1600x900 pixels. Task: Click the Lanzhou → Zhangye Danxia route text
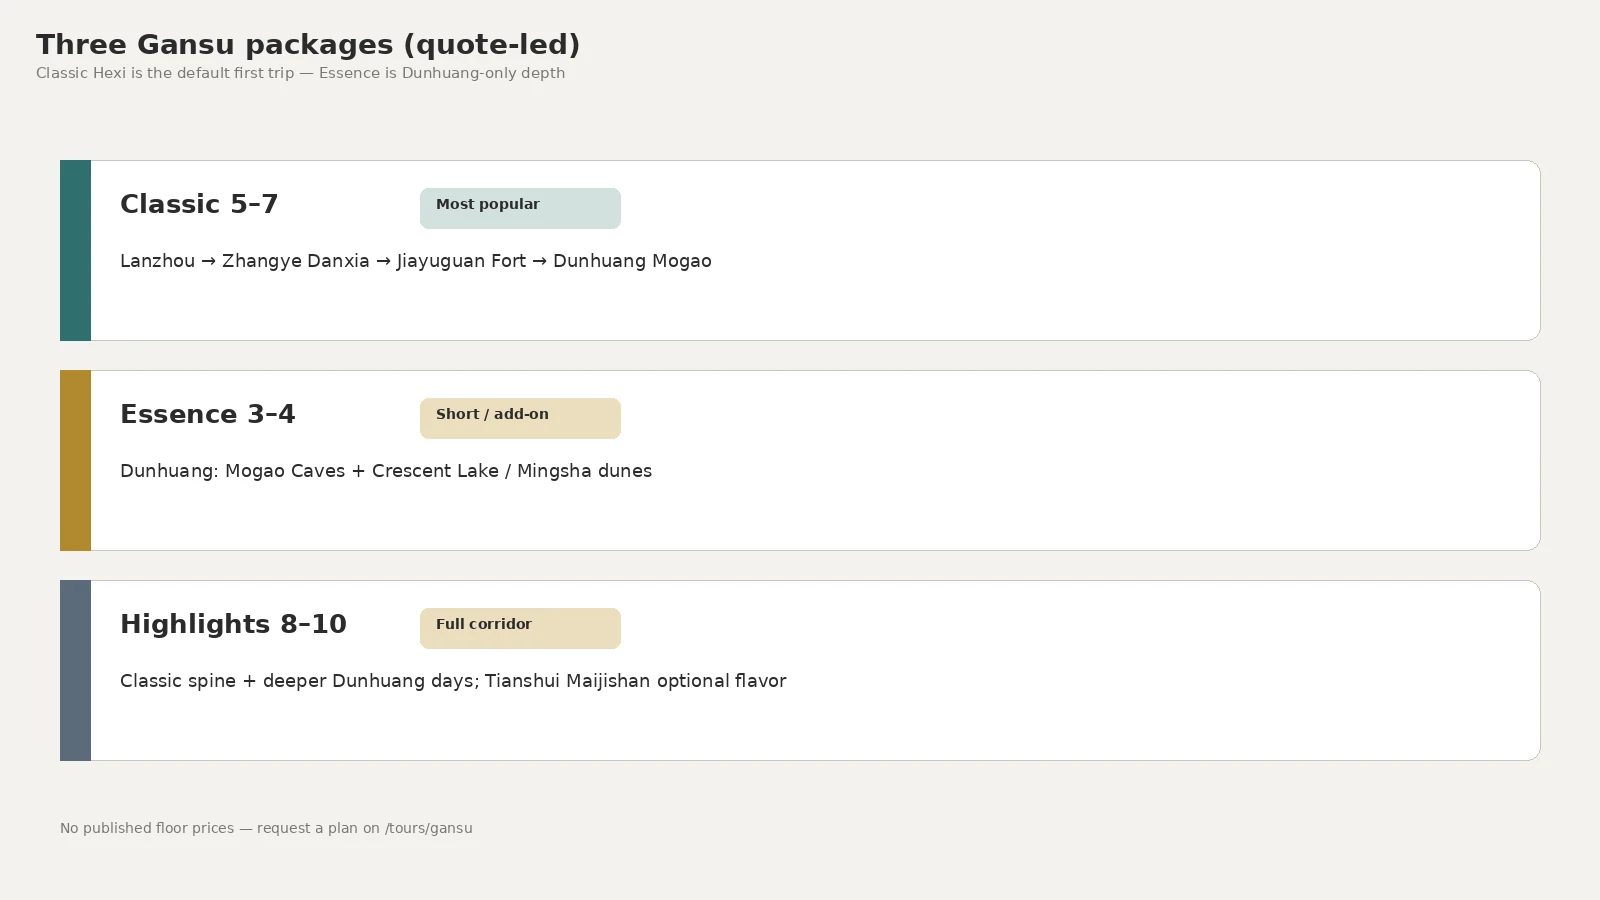point(416,261)
